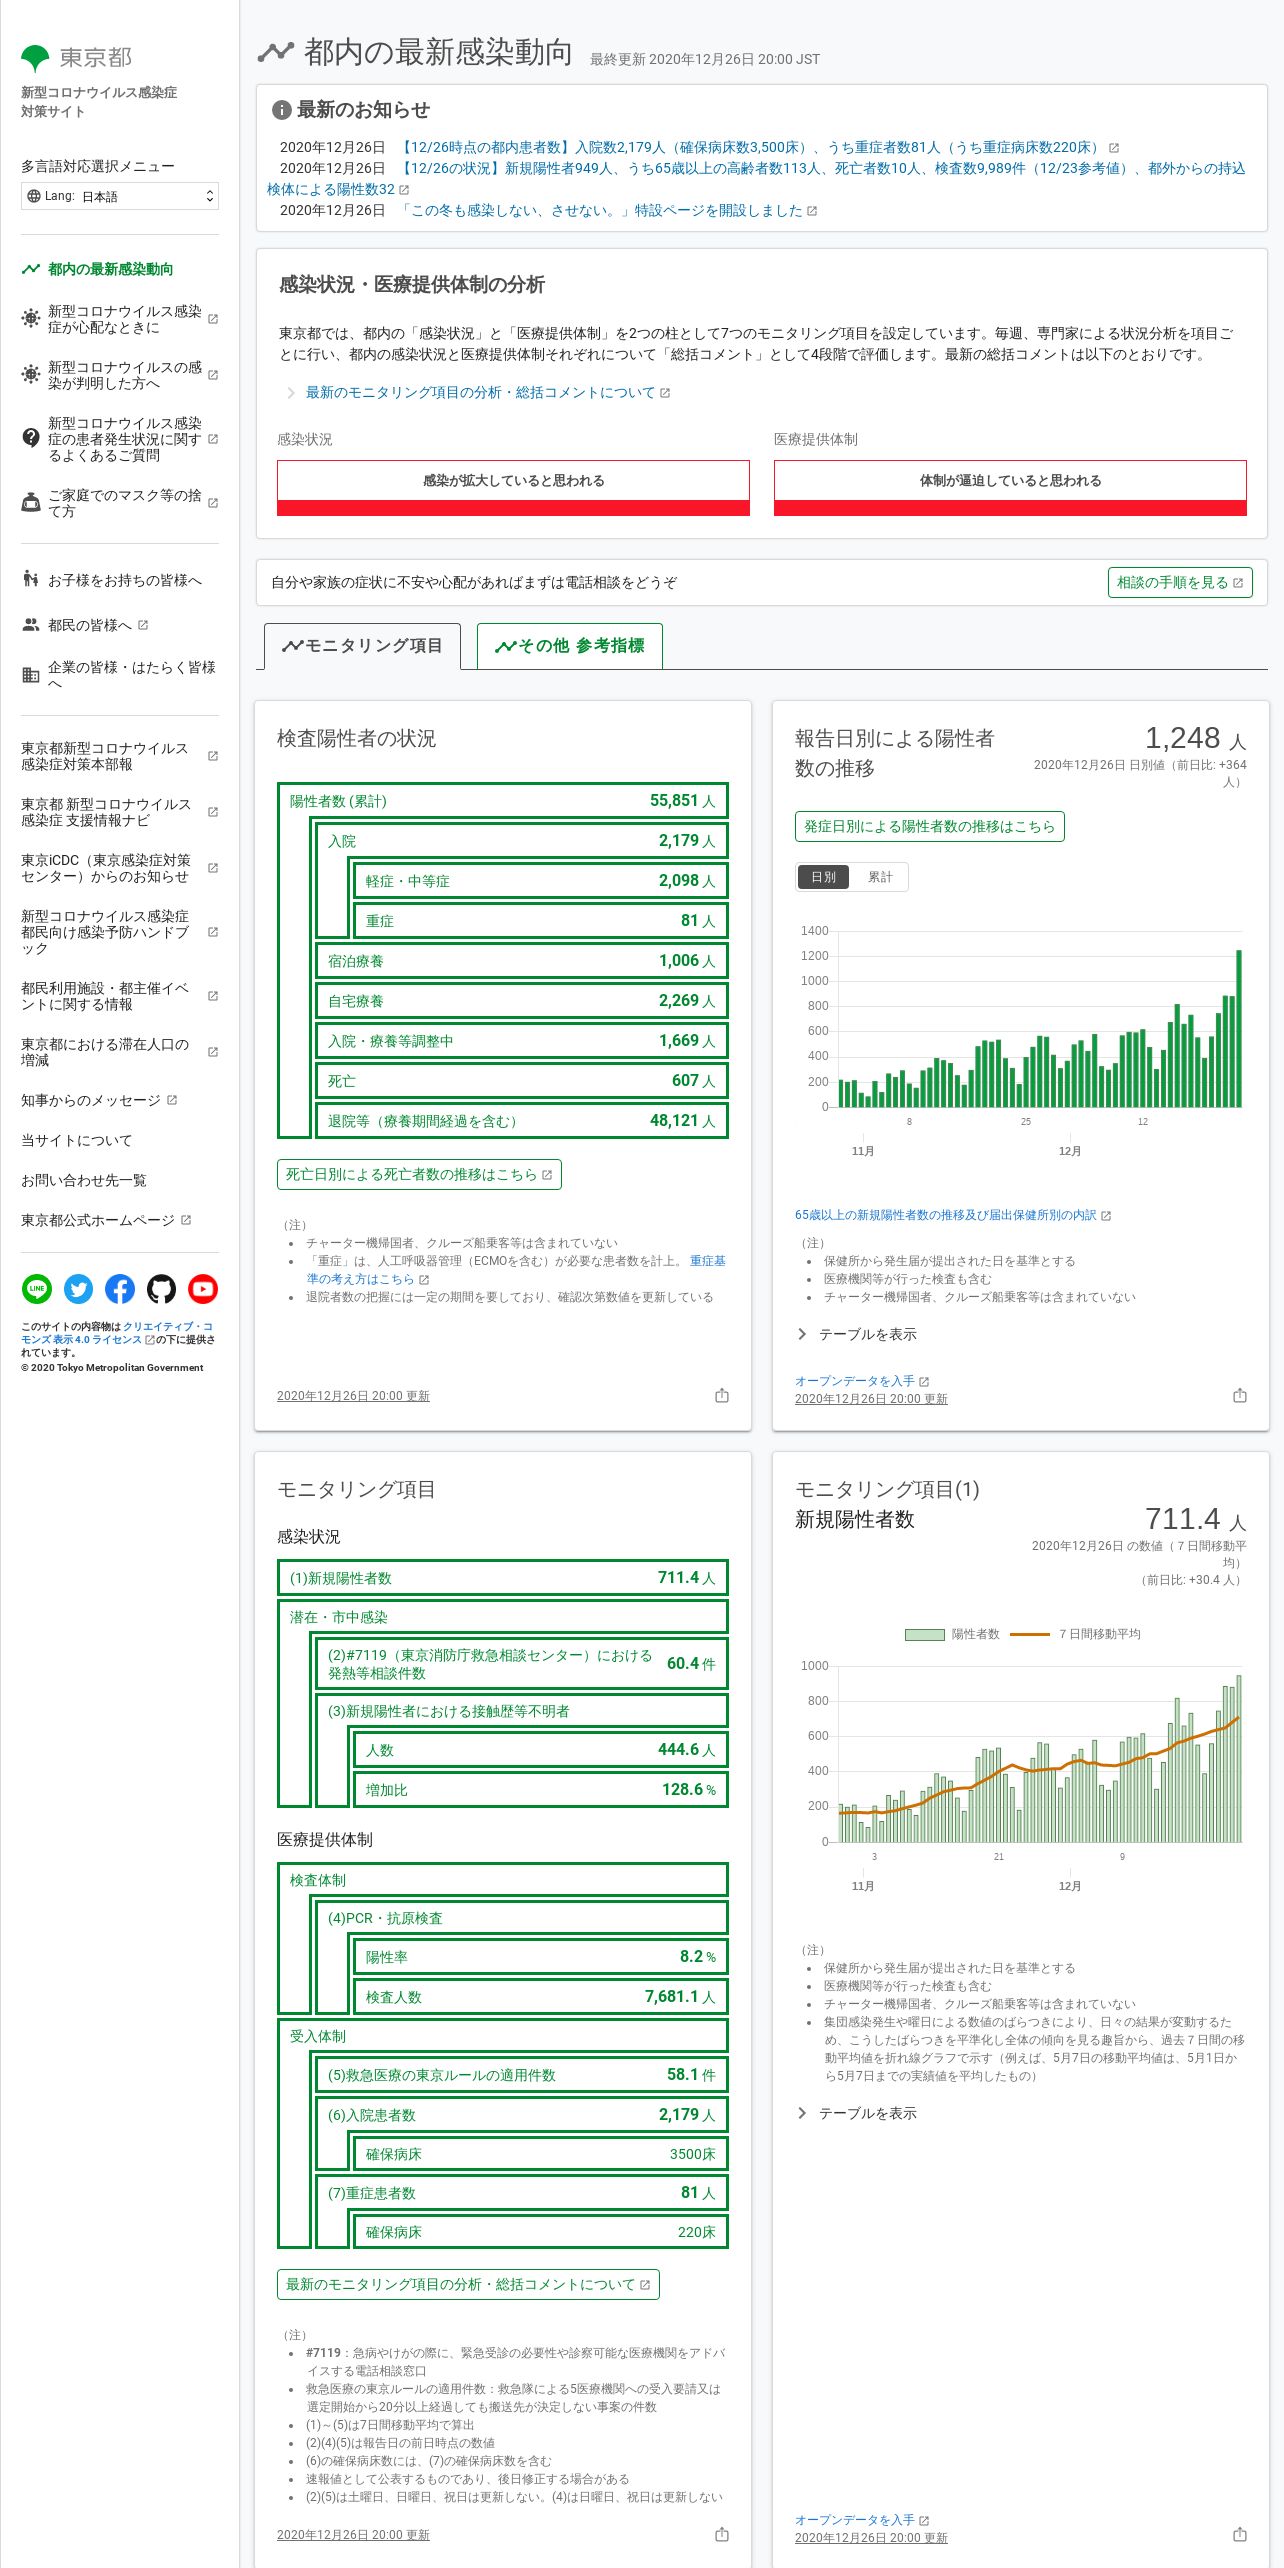Click external-link icon beside 東京都新型コロナウイルス感染症対策本部報
Viewport: 1284px width, 2568px height.
(x=213, y=756)
